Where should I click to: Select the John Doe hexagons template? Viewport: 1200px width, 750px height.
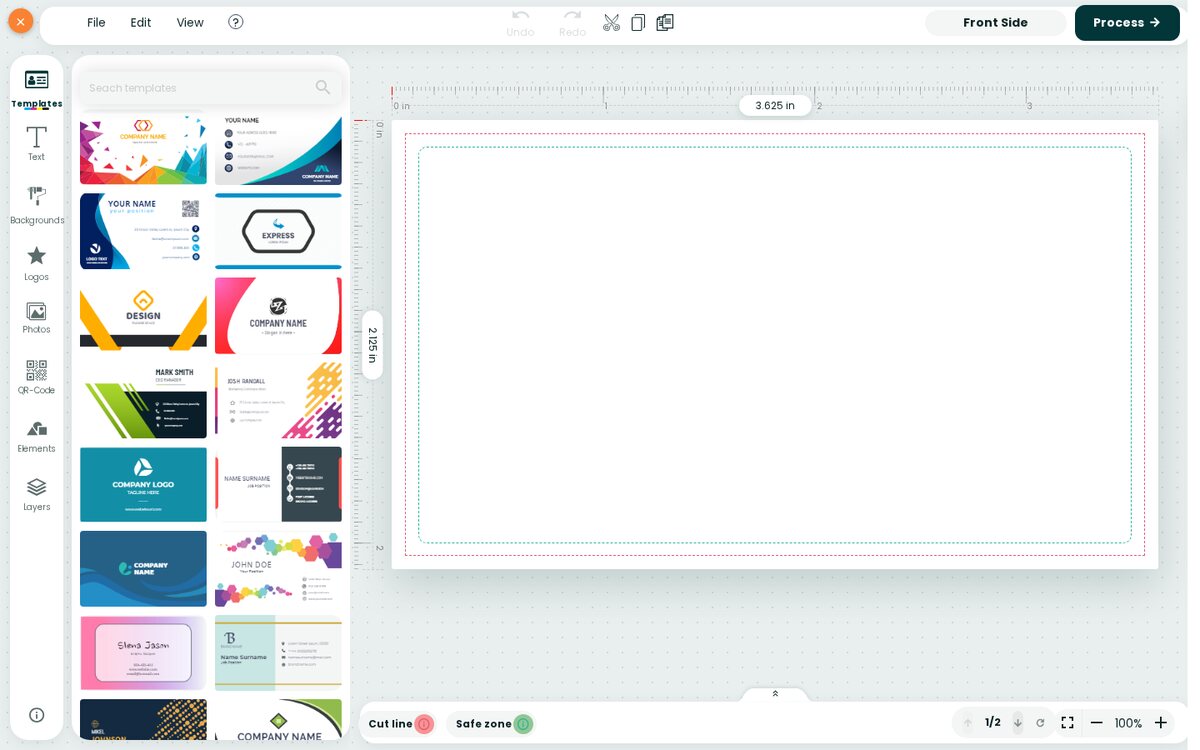click(278, 568)
